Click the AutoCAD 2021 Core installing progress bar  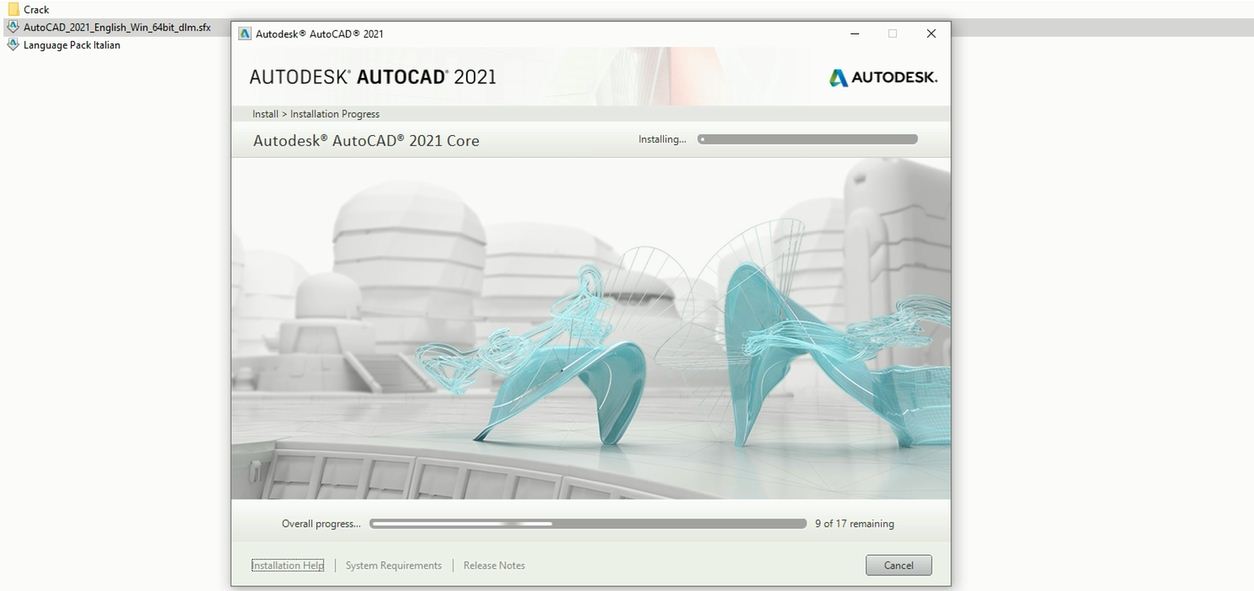coord(807,139)
